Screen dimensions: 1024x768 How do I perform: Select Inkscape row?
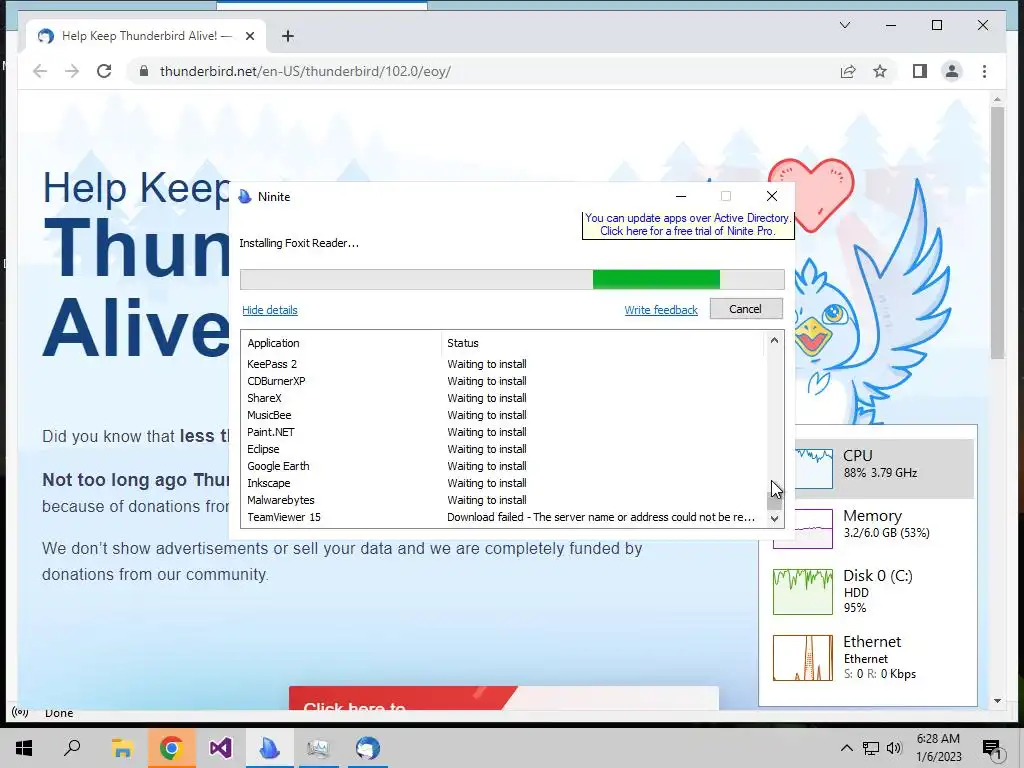[503, 483]
